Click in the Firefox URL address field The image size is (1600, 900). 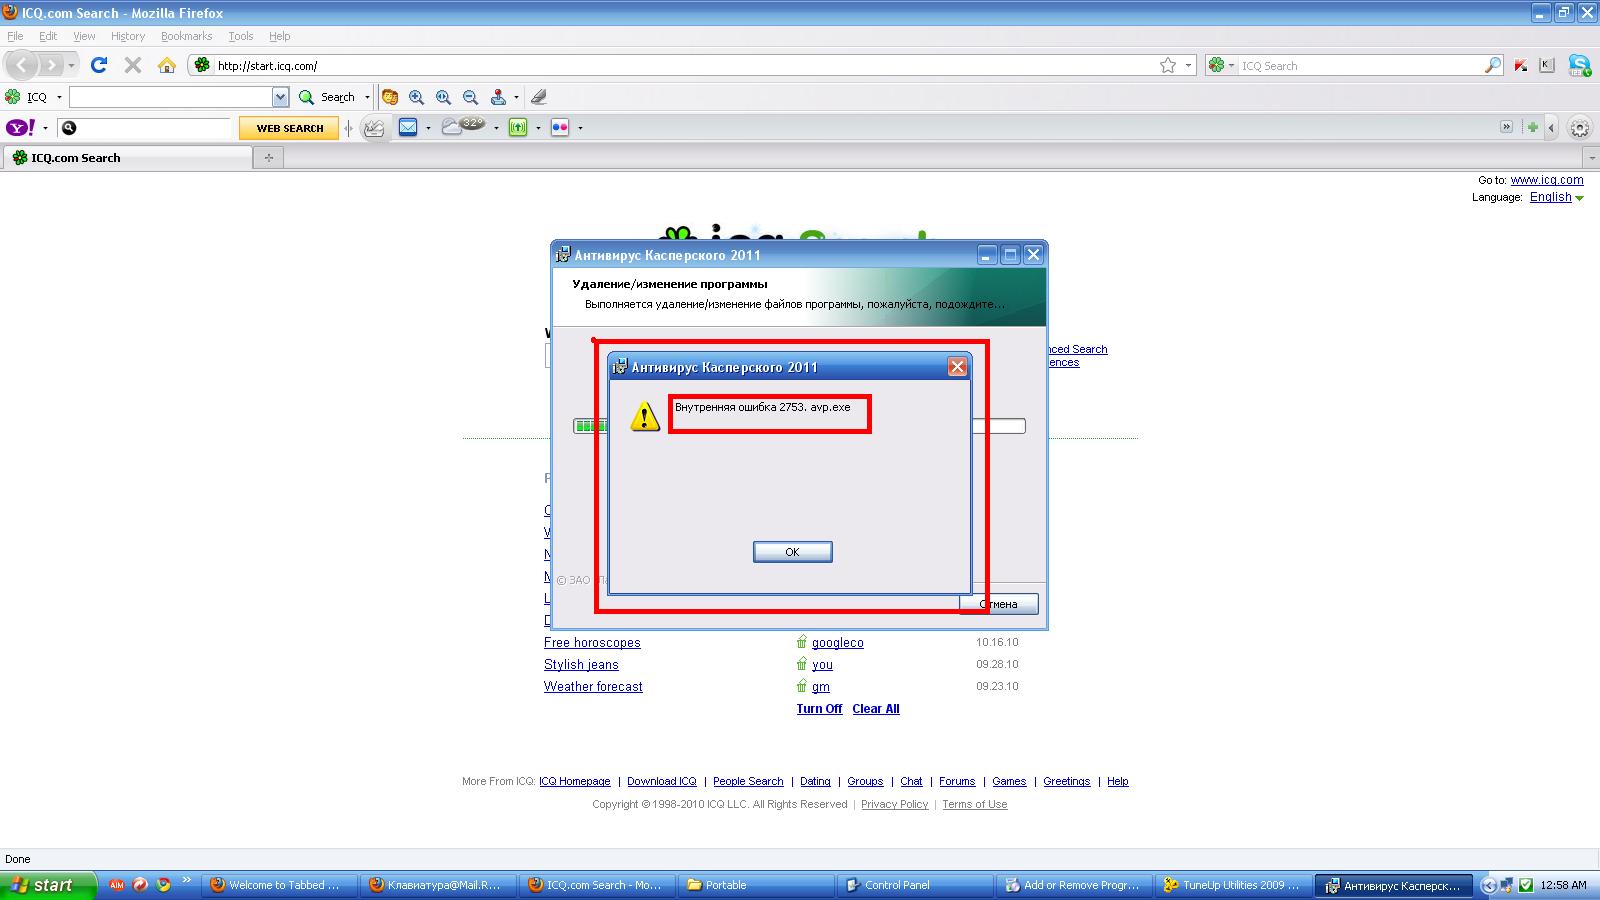pos(685,65)
